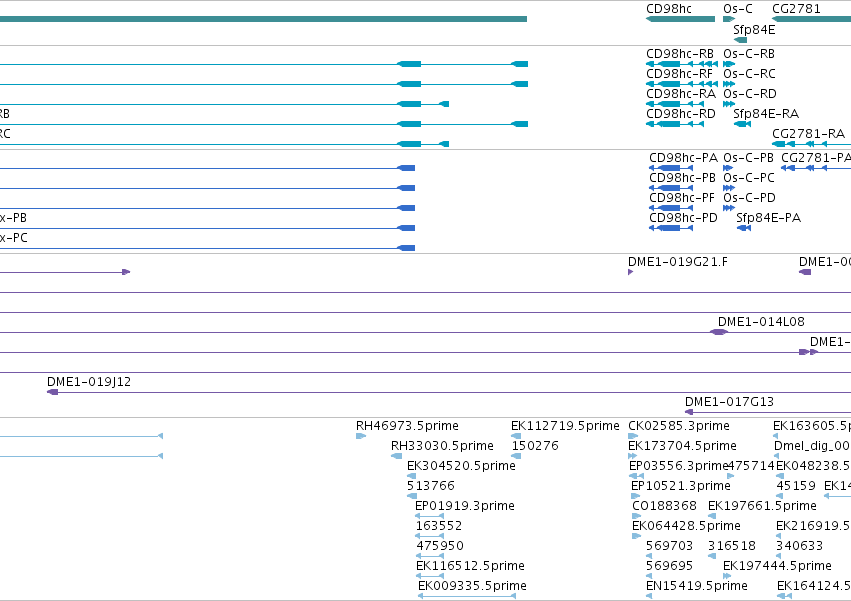Select the DME1-014L08 clone feature
851x601 pixels.
[761, 322]
